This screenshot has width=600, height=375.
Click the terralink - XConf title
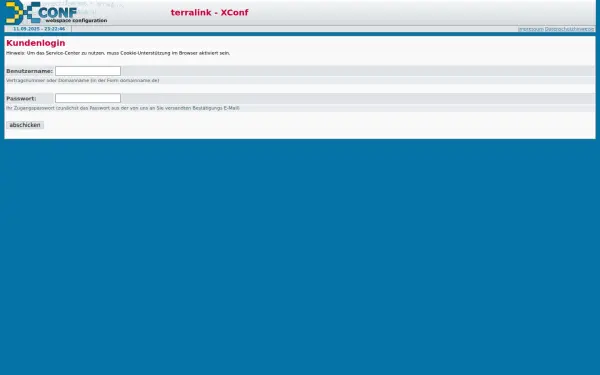[x=209, y=13]
